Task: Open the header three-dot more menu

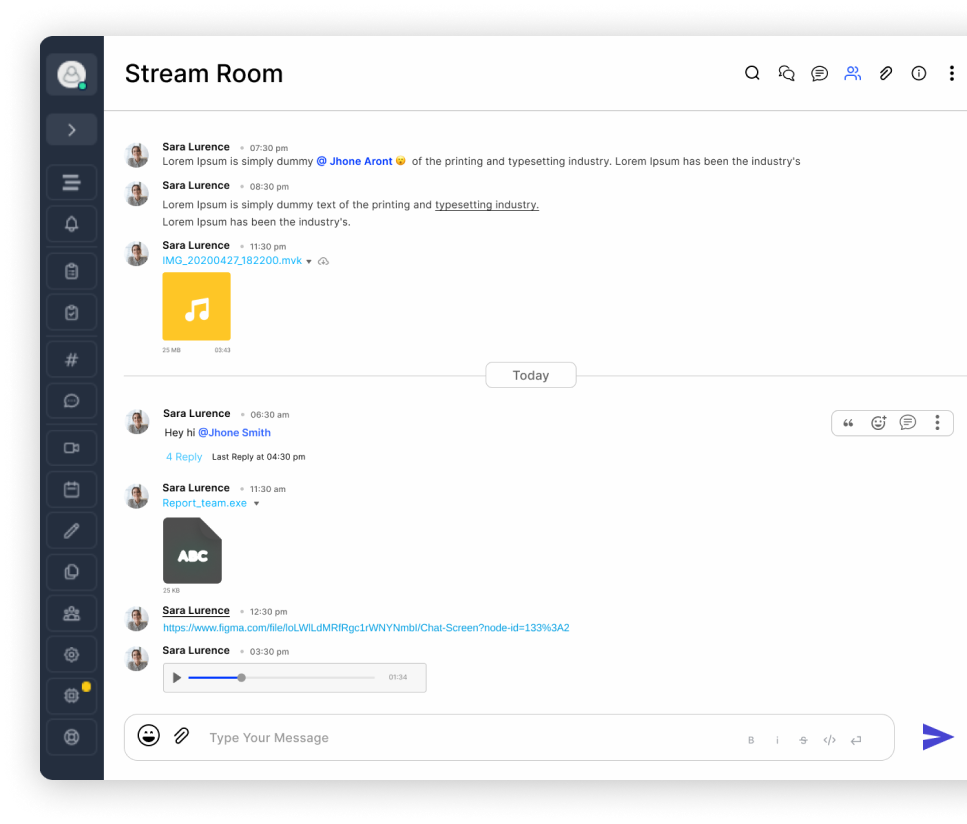Action: (x=952, y=73)
